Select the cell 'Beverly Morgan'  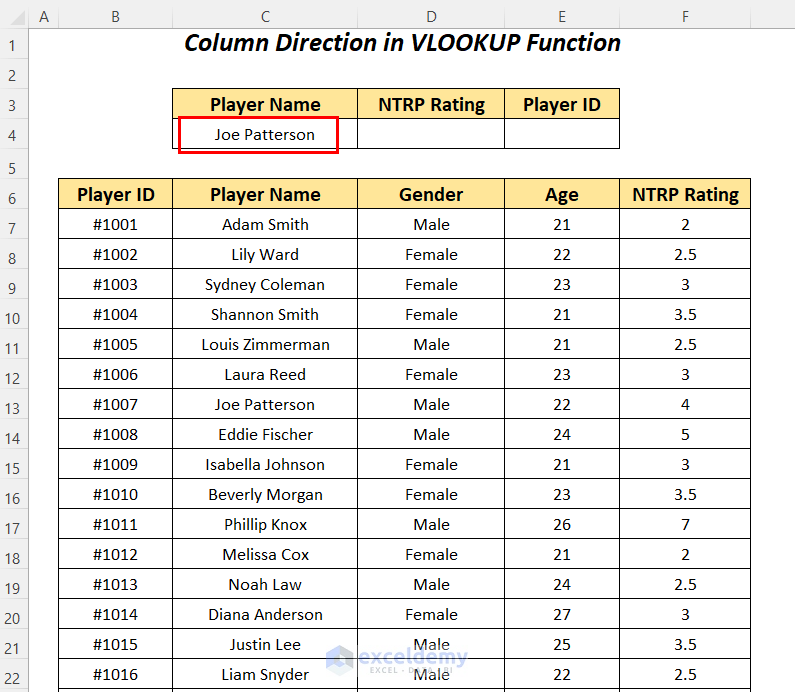point(265,494)
